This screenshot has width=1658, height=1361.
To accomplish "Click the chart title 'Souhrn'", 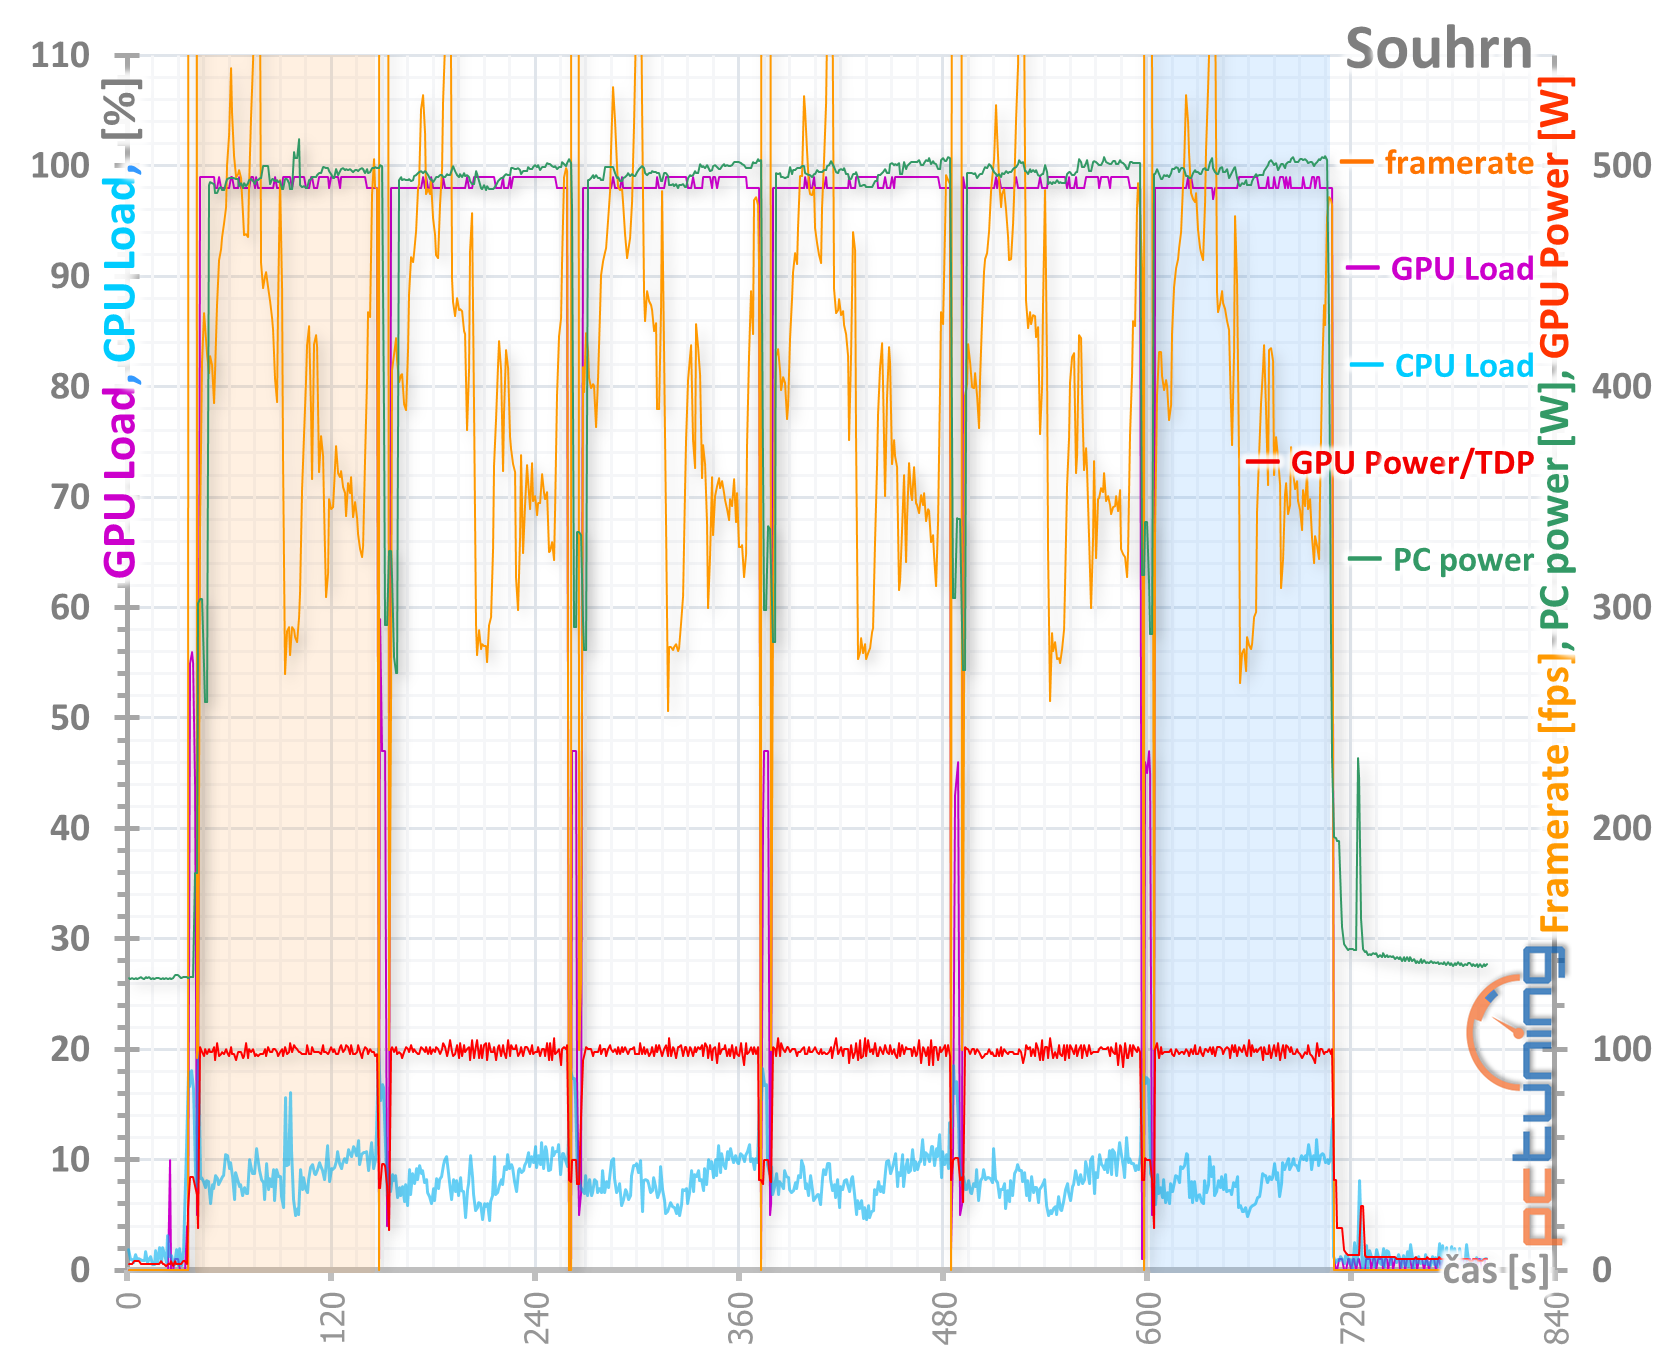I will (1439, 49).
